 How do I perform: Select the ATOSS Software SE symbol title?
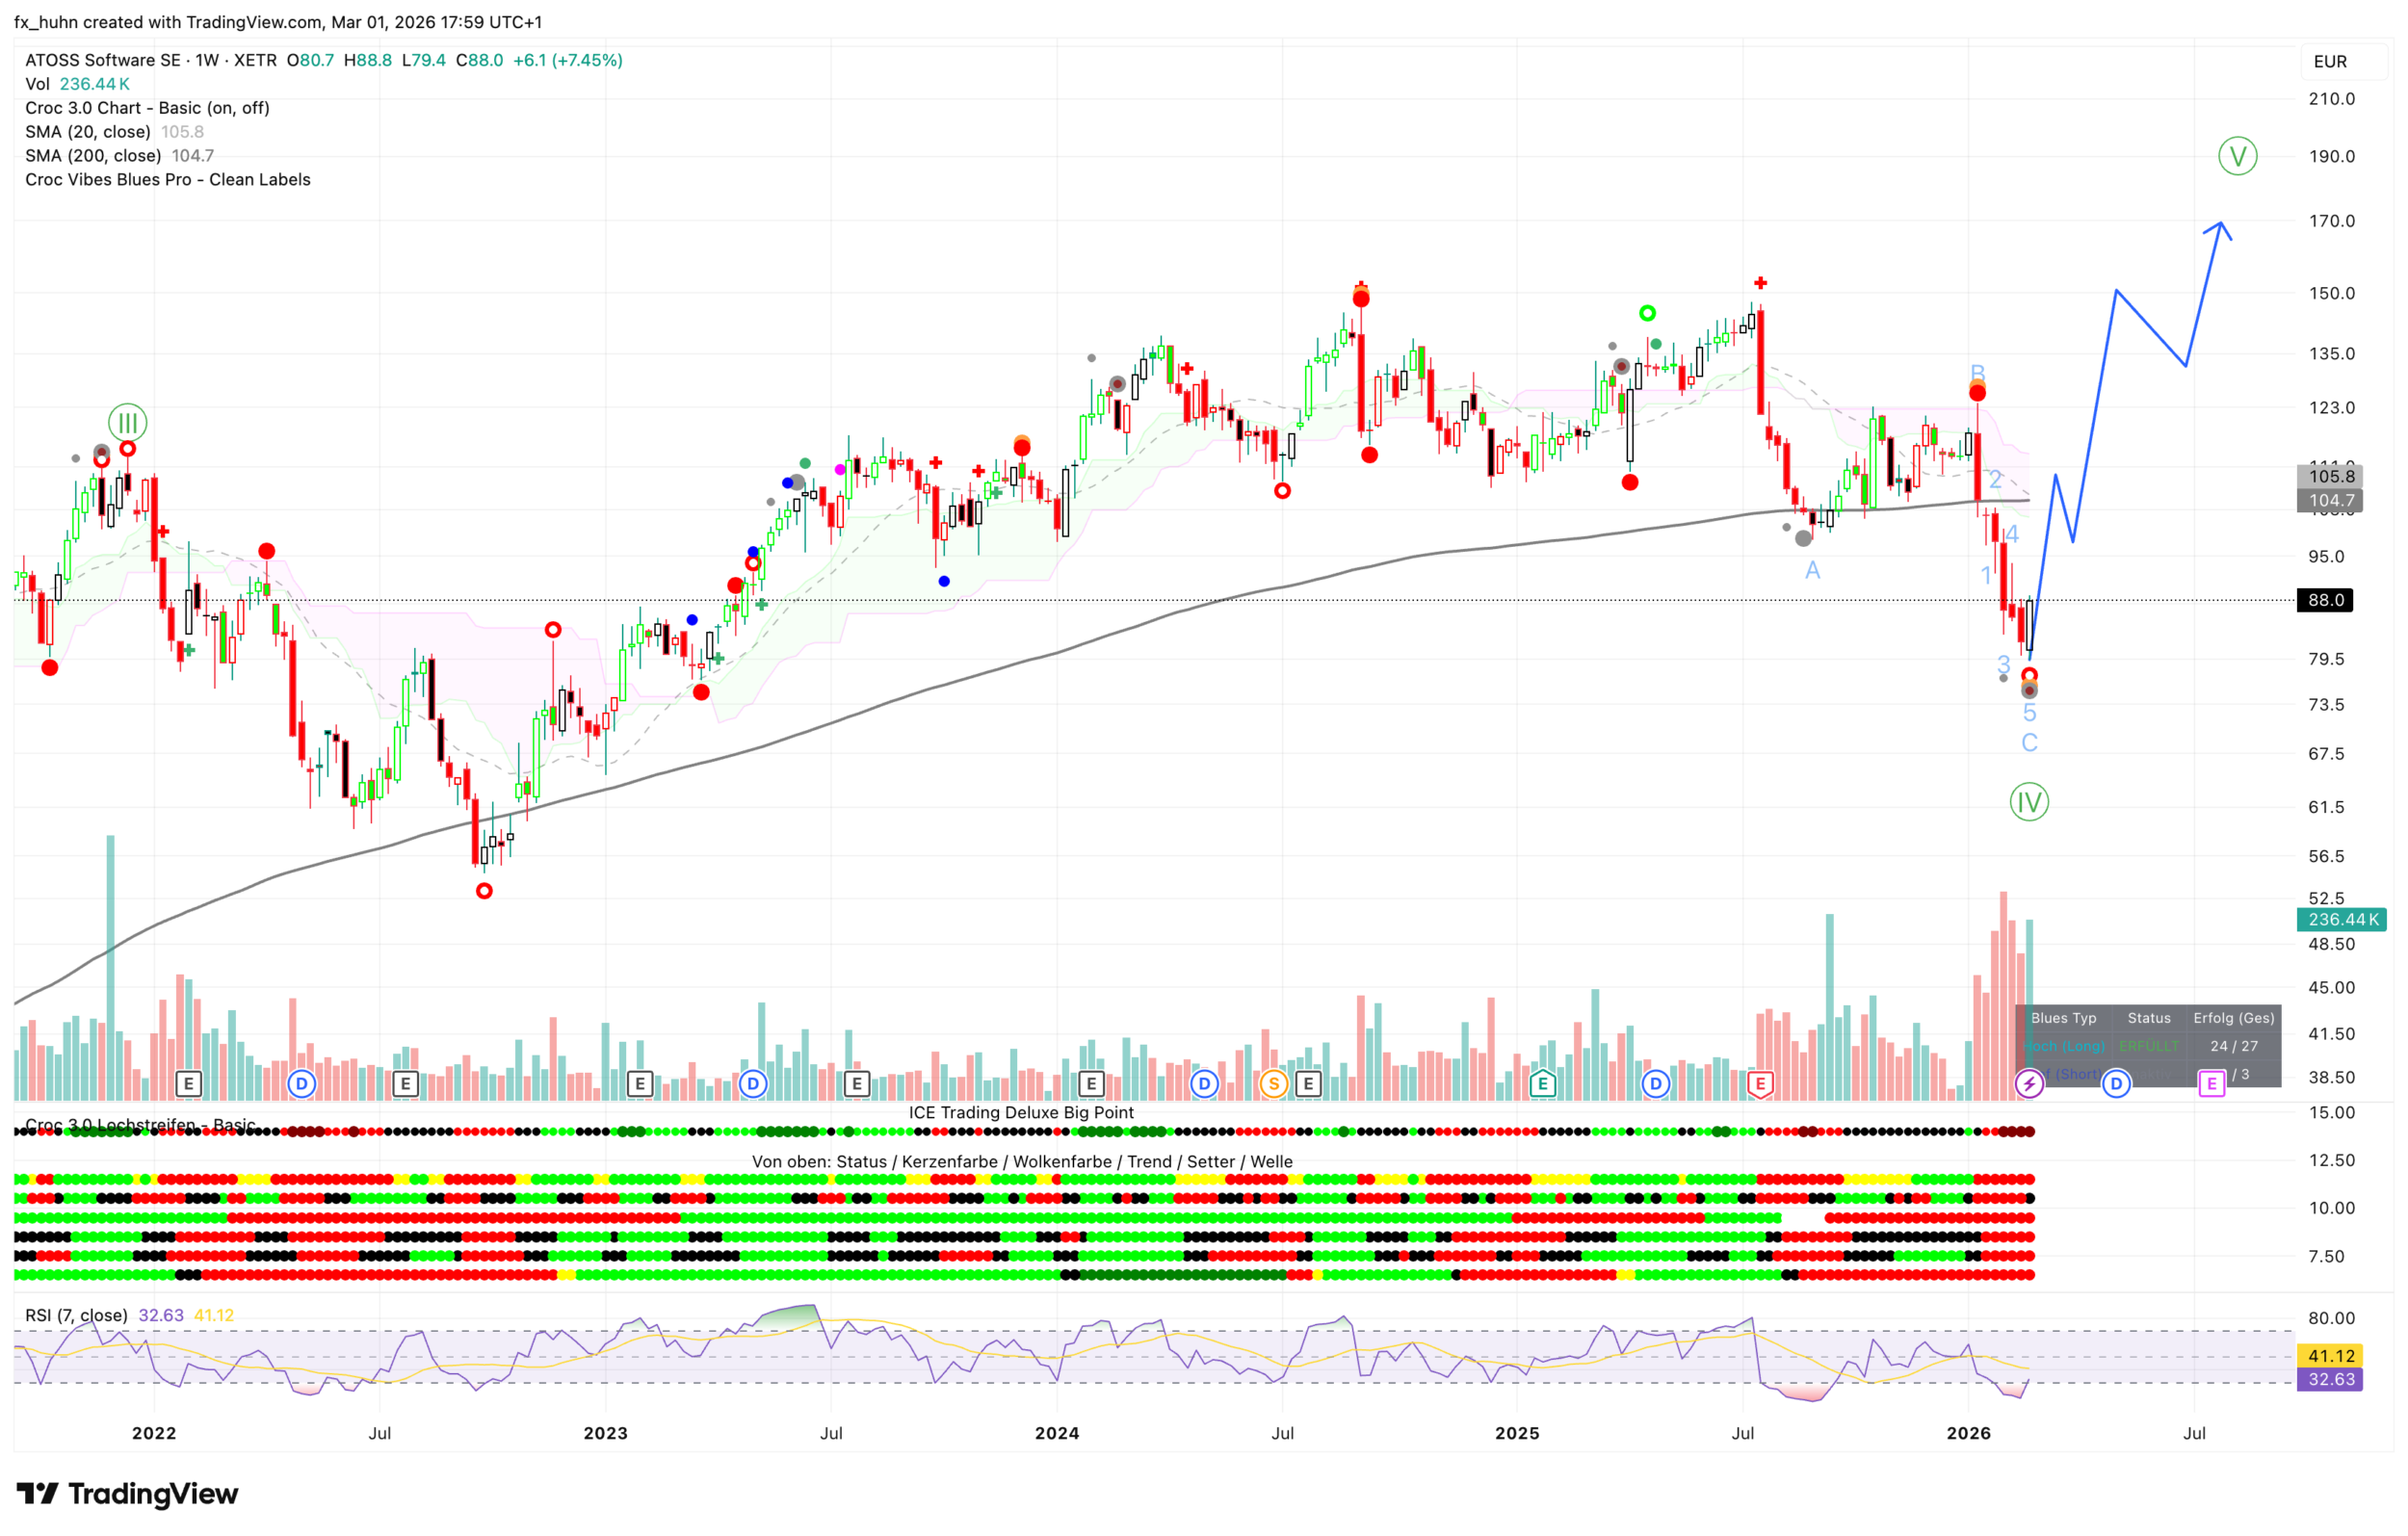102,60
